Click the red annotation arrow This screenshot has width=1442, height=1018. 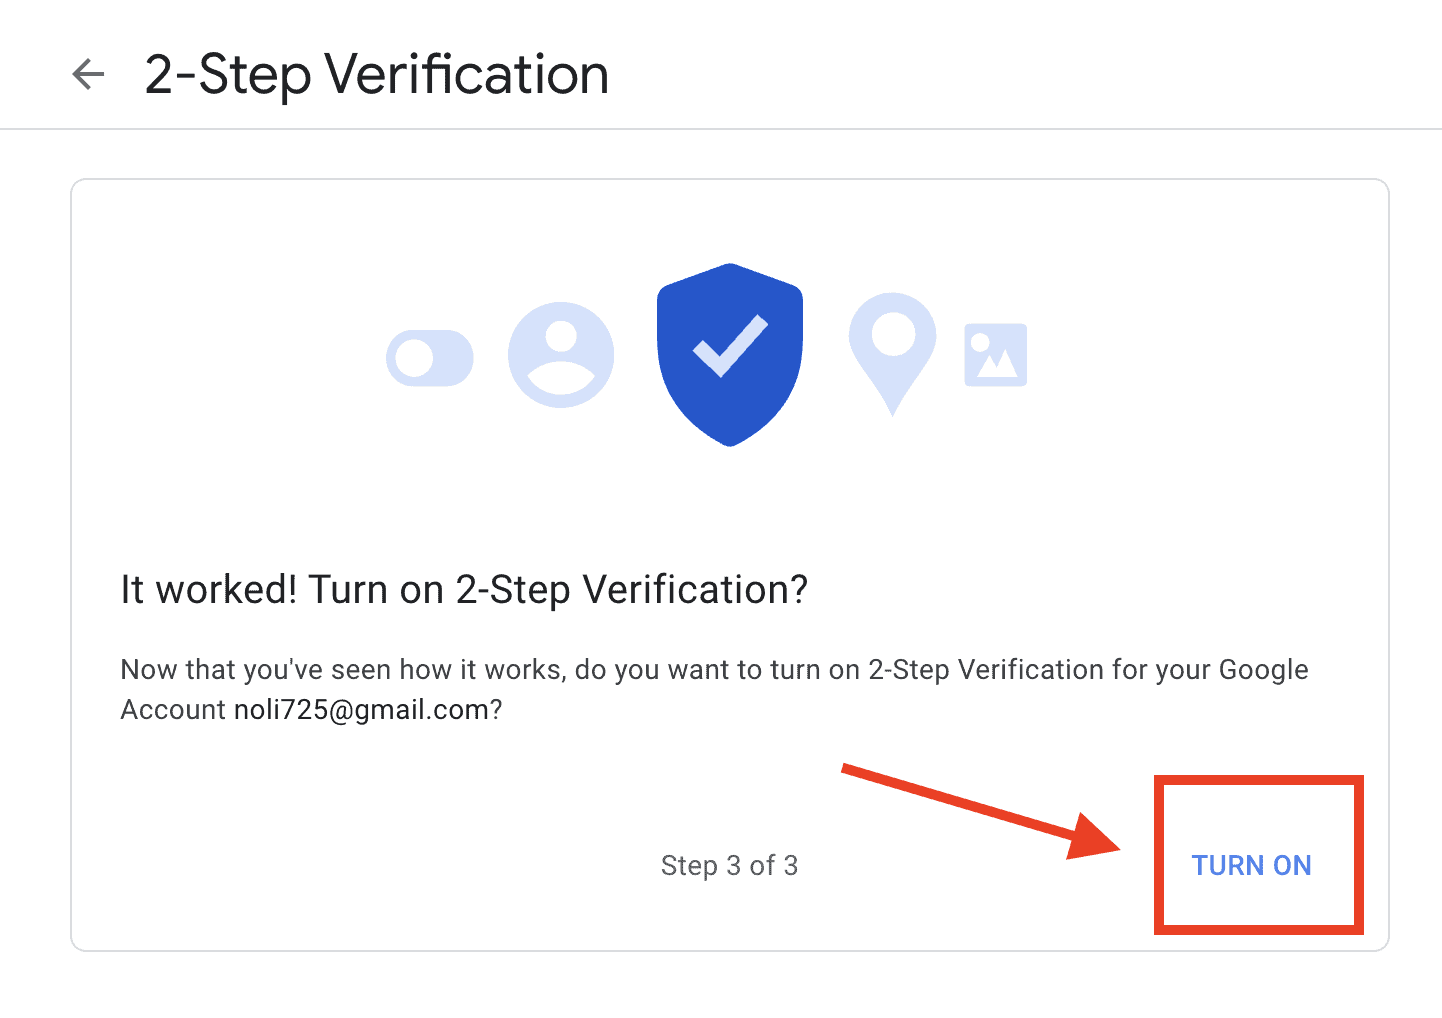[x=980, y=811]
